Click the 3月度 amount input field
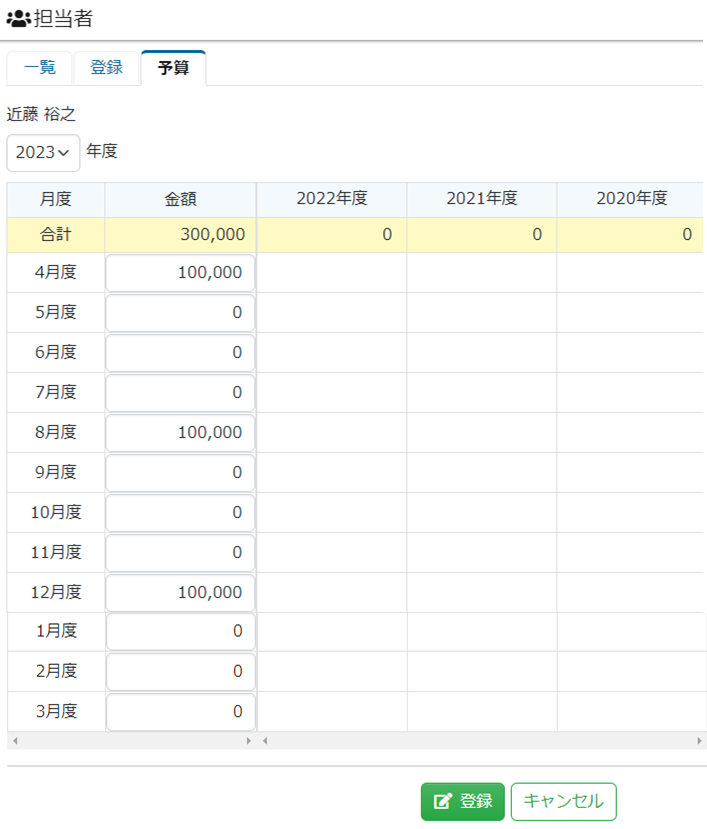 [181, 712]
